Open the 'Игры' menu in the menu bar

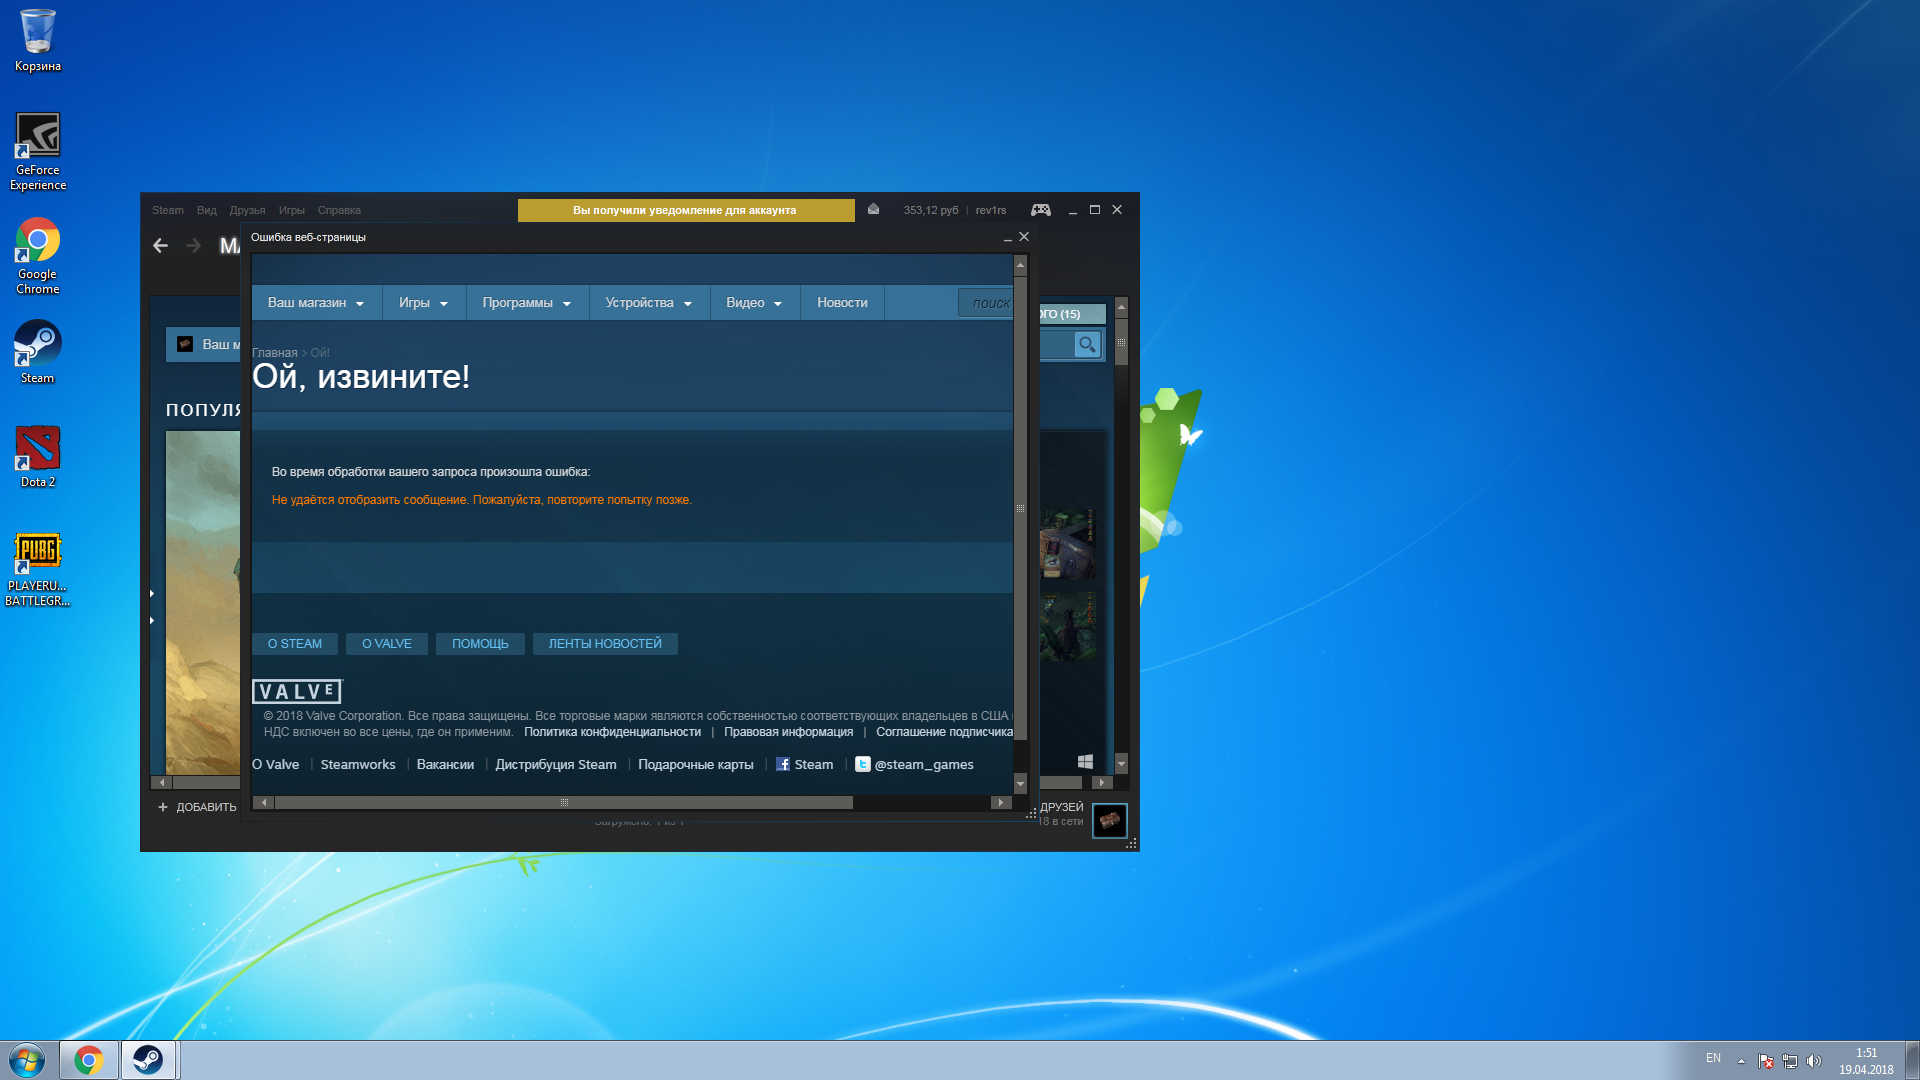click(x=292, y=210)
